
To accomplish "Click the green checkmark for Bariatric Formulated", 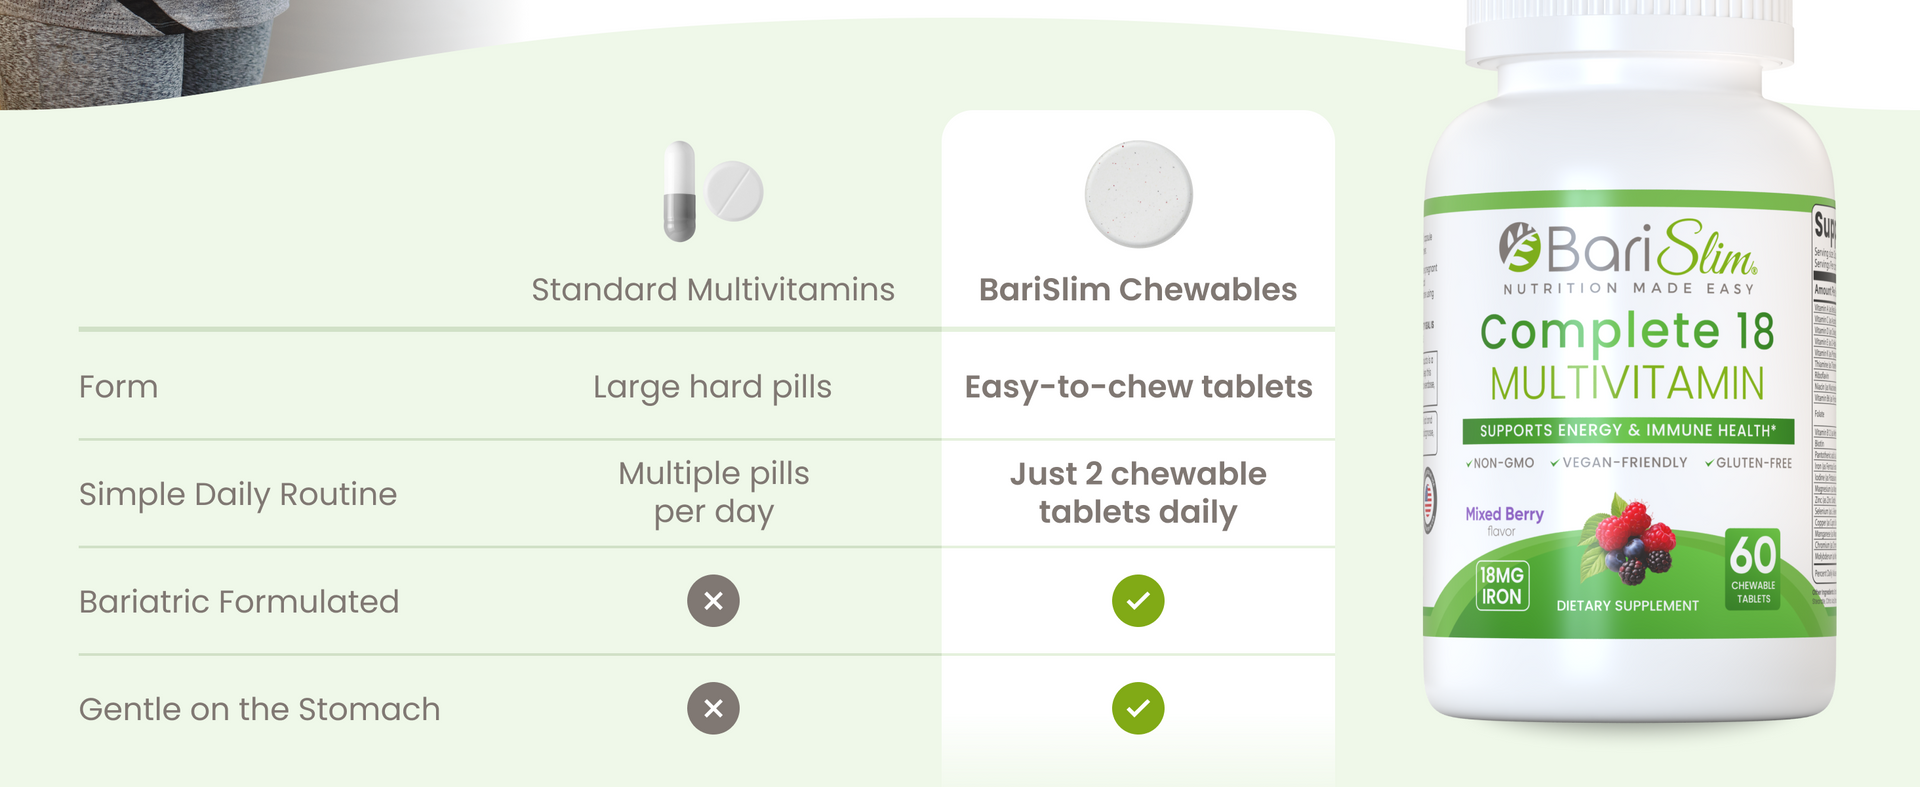I will tap(1138, 601).
